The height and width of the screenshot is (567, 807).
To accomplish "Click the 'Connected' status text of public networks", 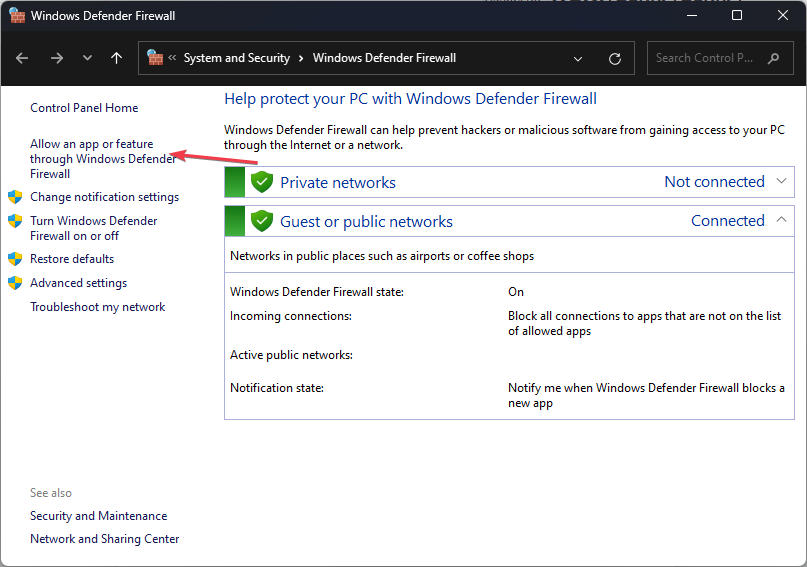I will click(728, 220).
